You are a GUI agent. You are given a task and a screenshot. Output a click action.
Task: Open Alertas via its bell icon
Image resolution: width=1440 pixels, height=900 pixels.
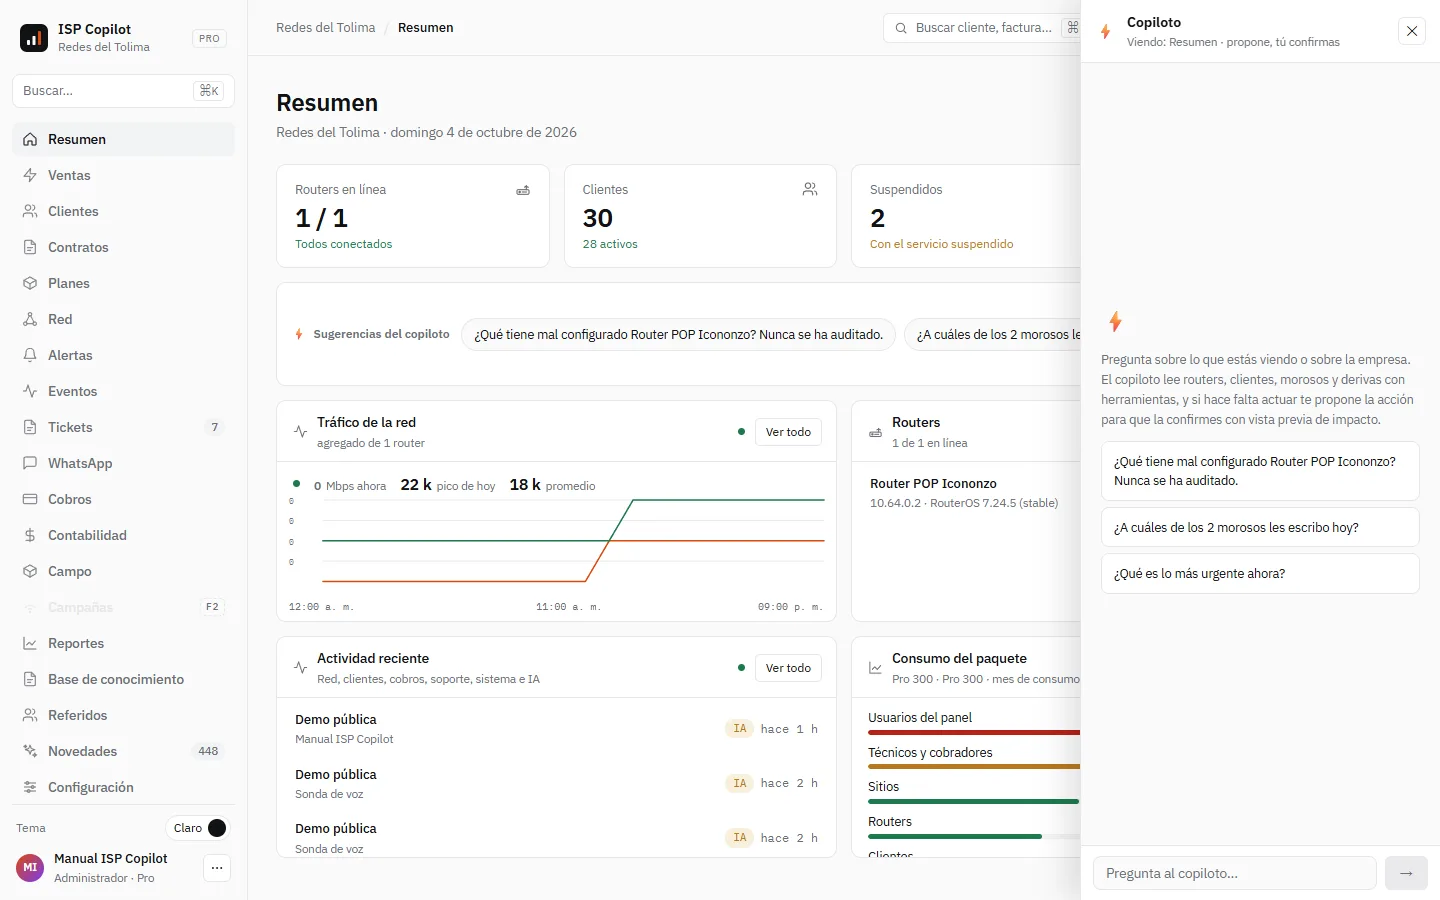point(30,355)
